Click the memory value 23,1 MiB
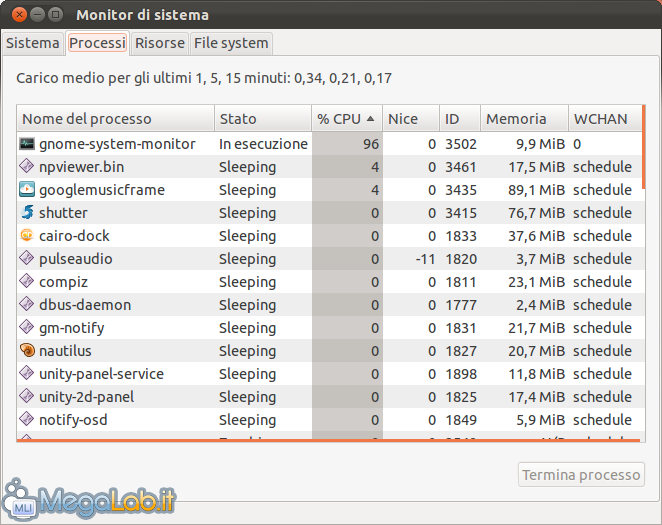 tap(536, 281)
